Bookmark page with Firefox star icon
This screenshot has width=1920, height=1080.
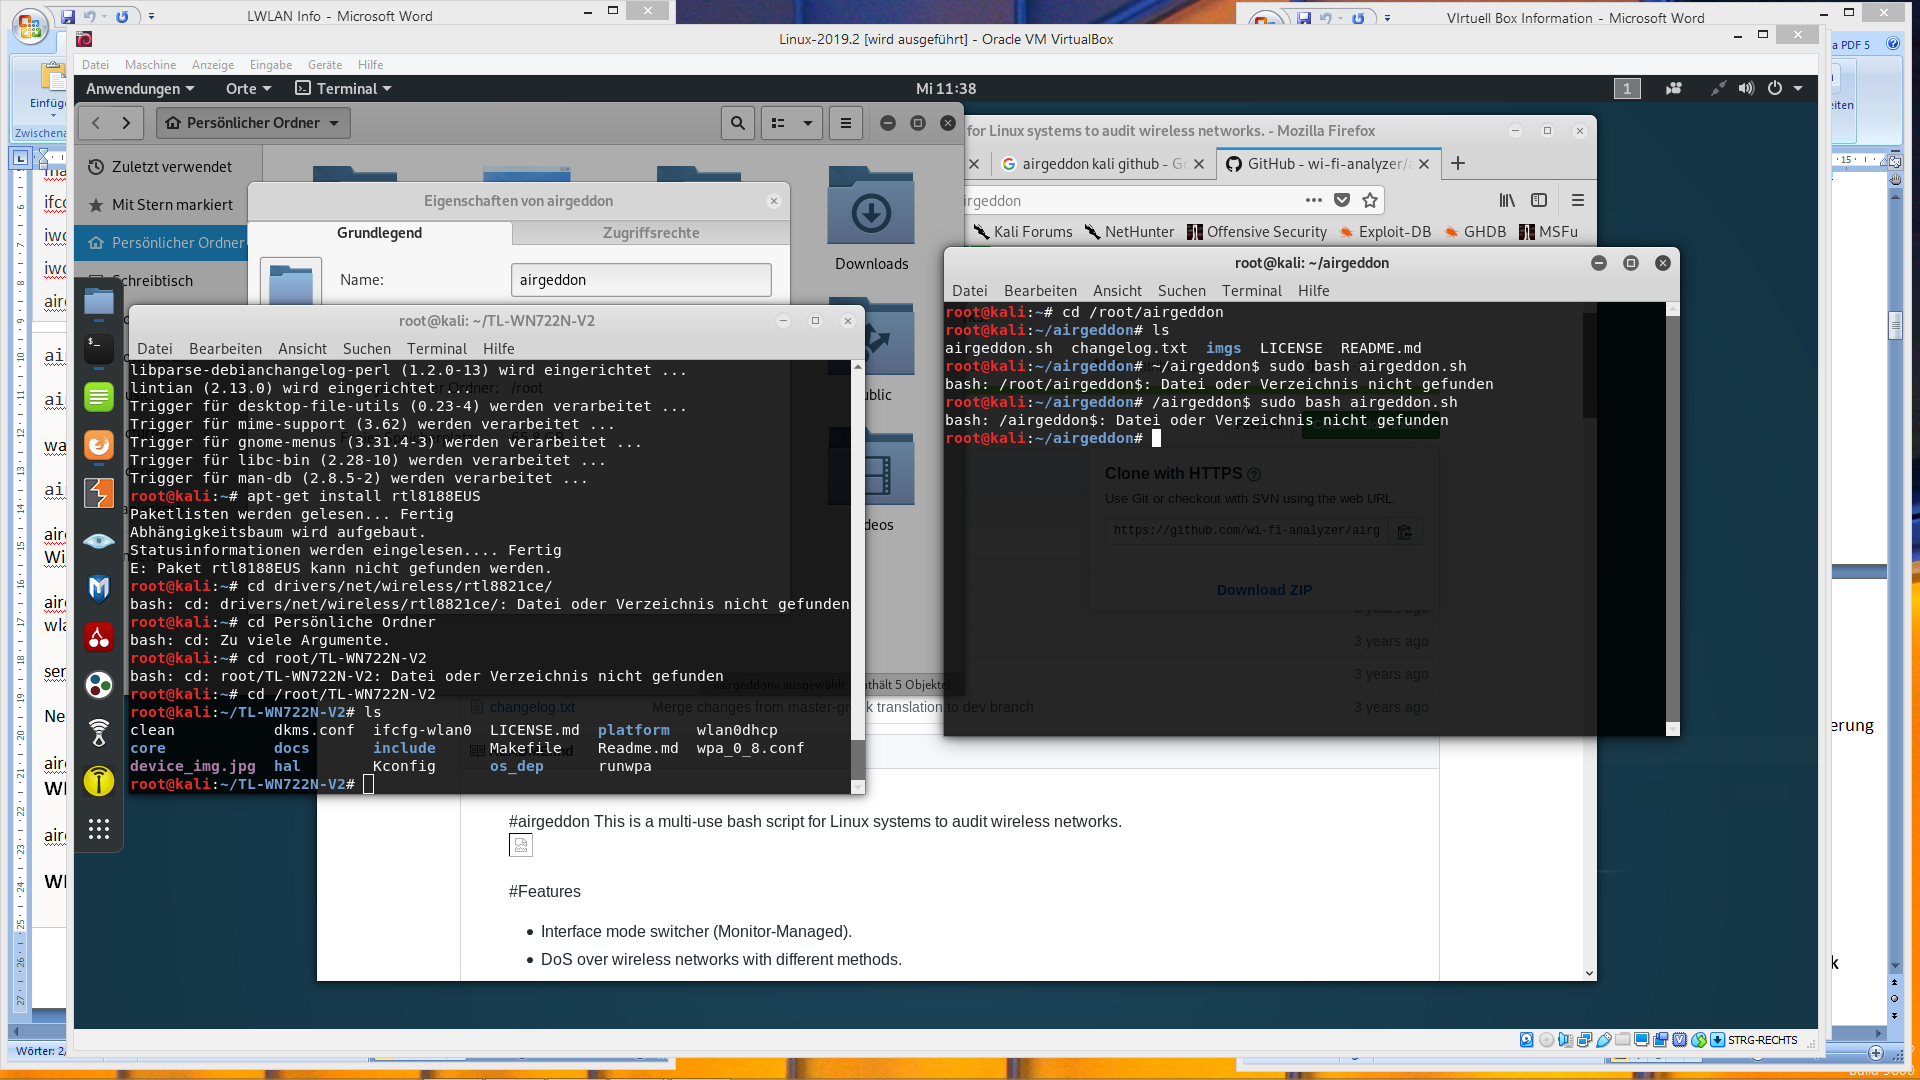[x=1370, y=200]
